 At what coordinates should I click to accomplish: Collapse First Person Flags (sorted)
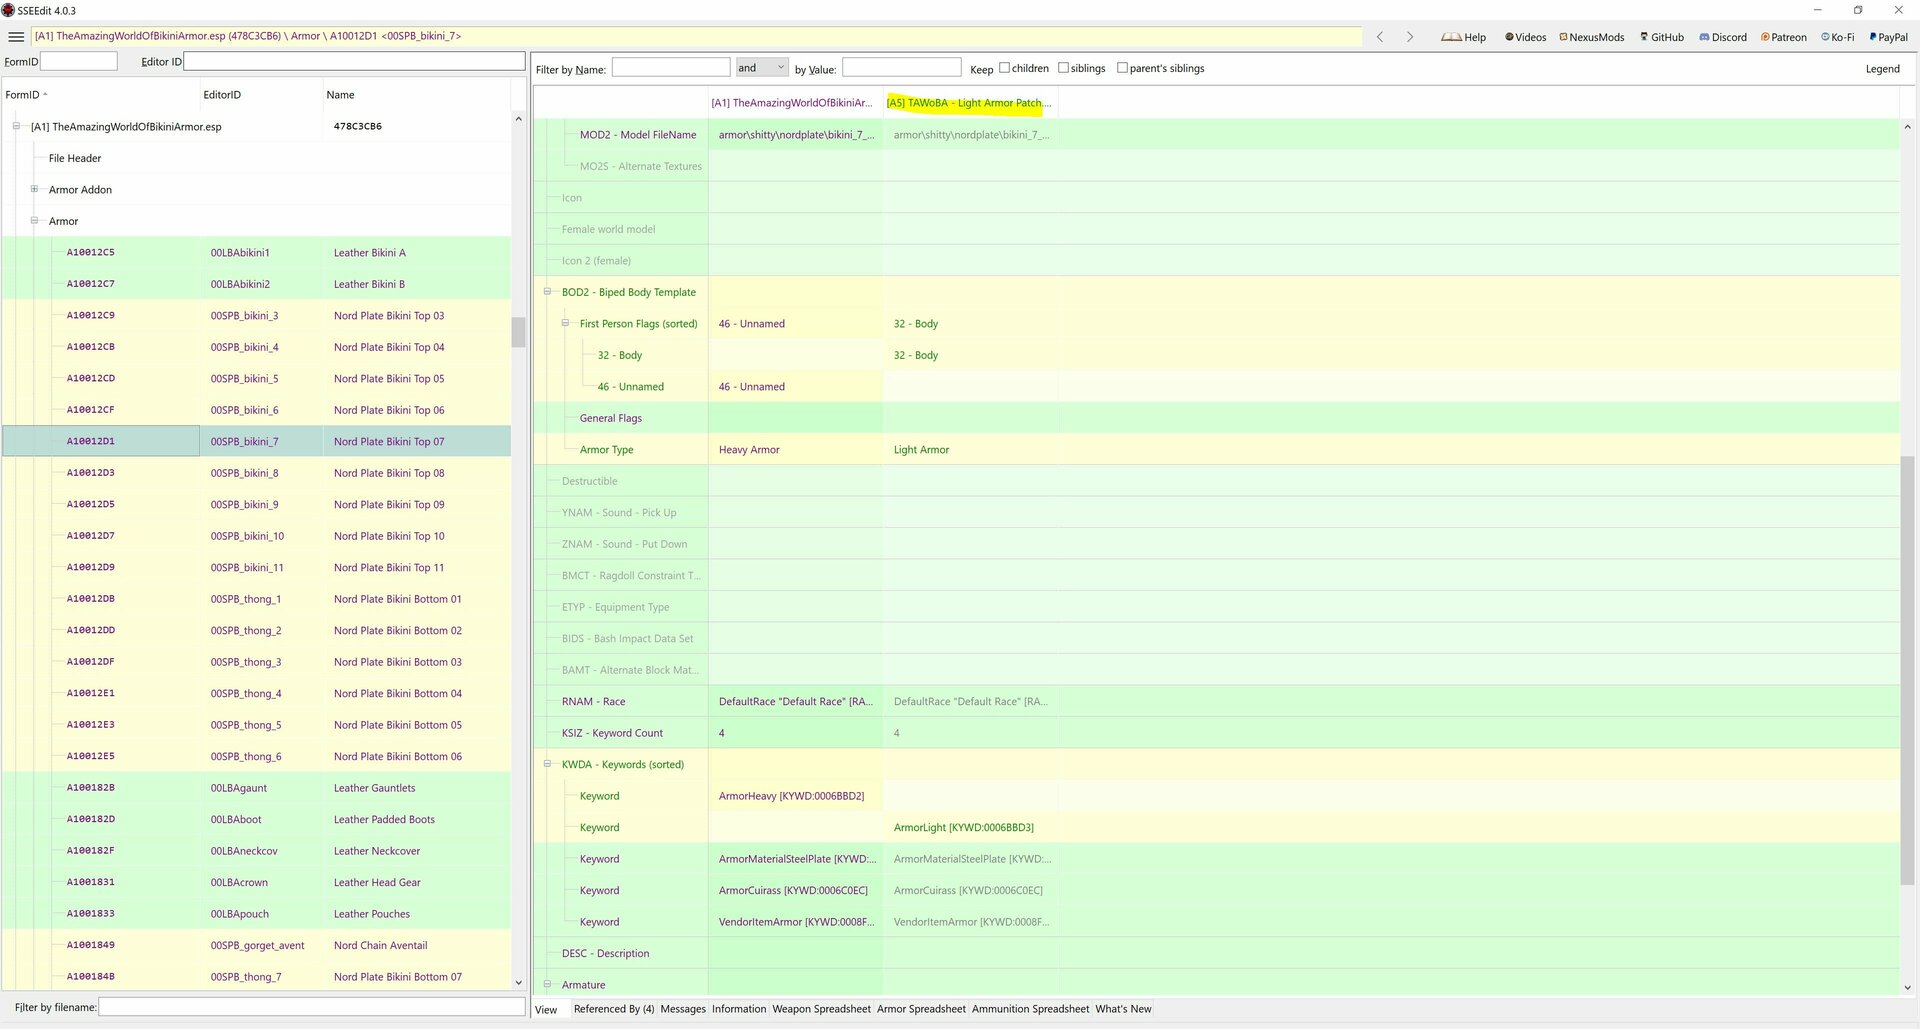click(565, 323)
